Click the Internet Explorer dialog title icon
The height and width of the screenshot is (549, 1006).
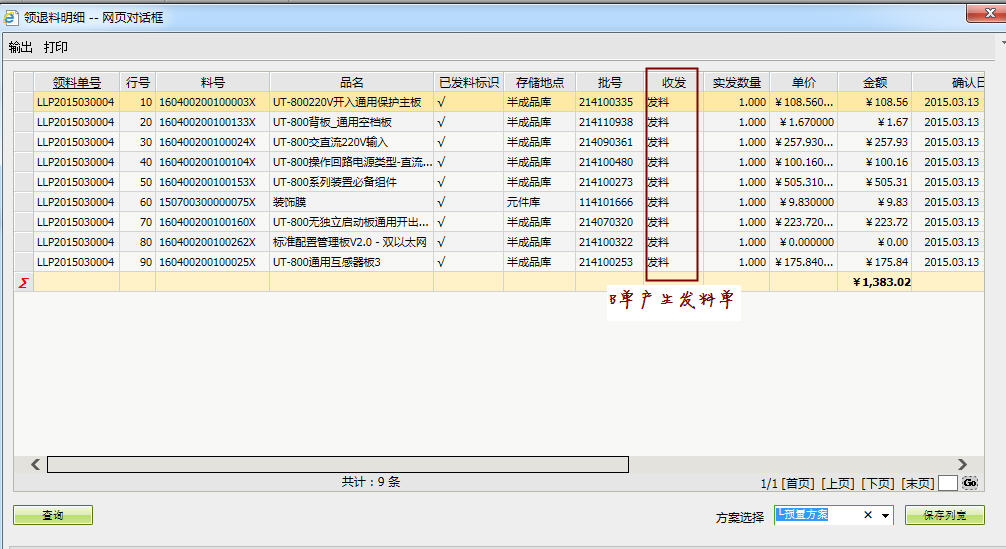click(10, 17)
